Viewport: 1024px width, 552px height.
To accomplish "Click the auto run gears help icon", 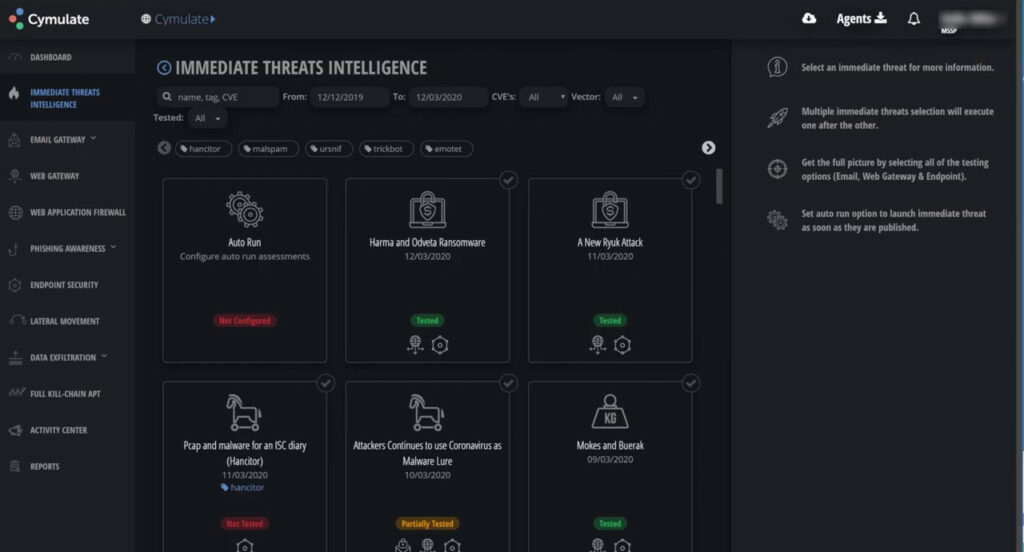I will (777, 220).
